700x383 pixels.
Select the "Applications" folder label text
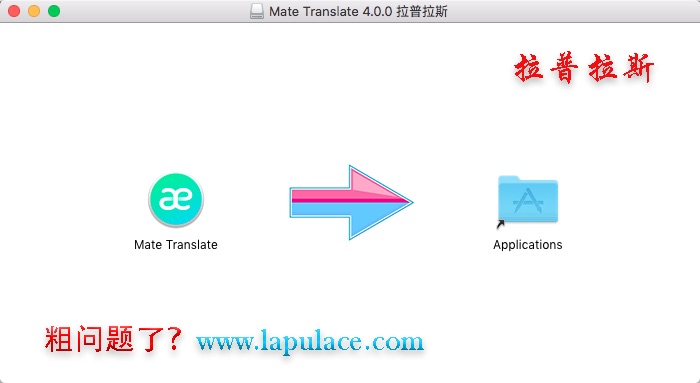click(528, 245)
